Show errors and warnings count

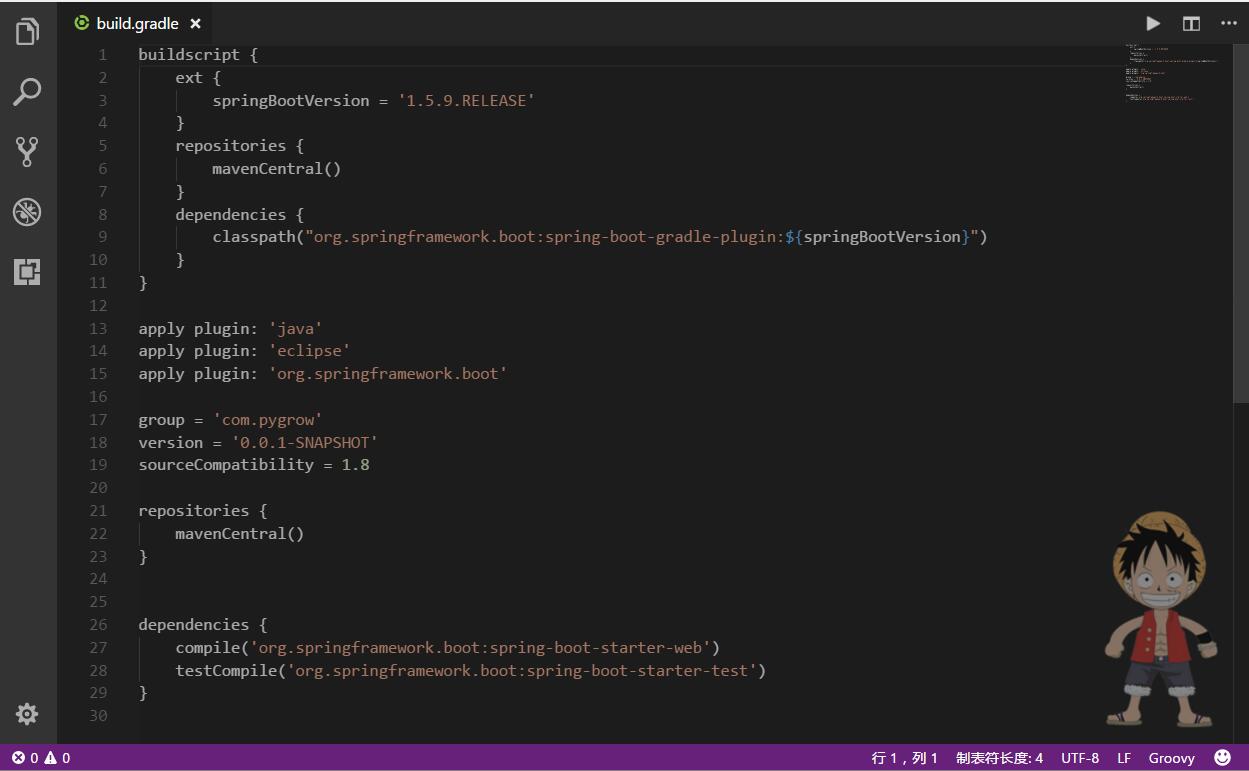tap(41, 758)
